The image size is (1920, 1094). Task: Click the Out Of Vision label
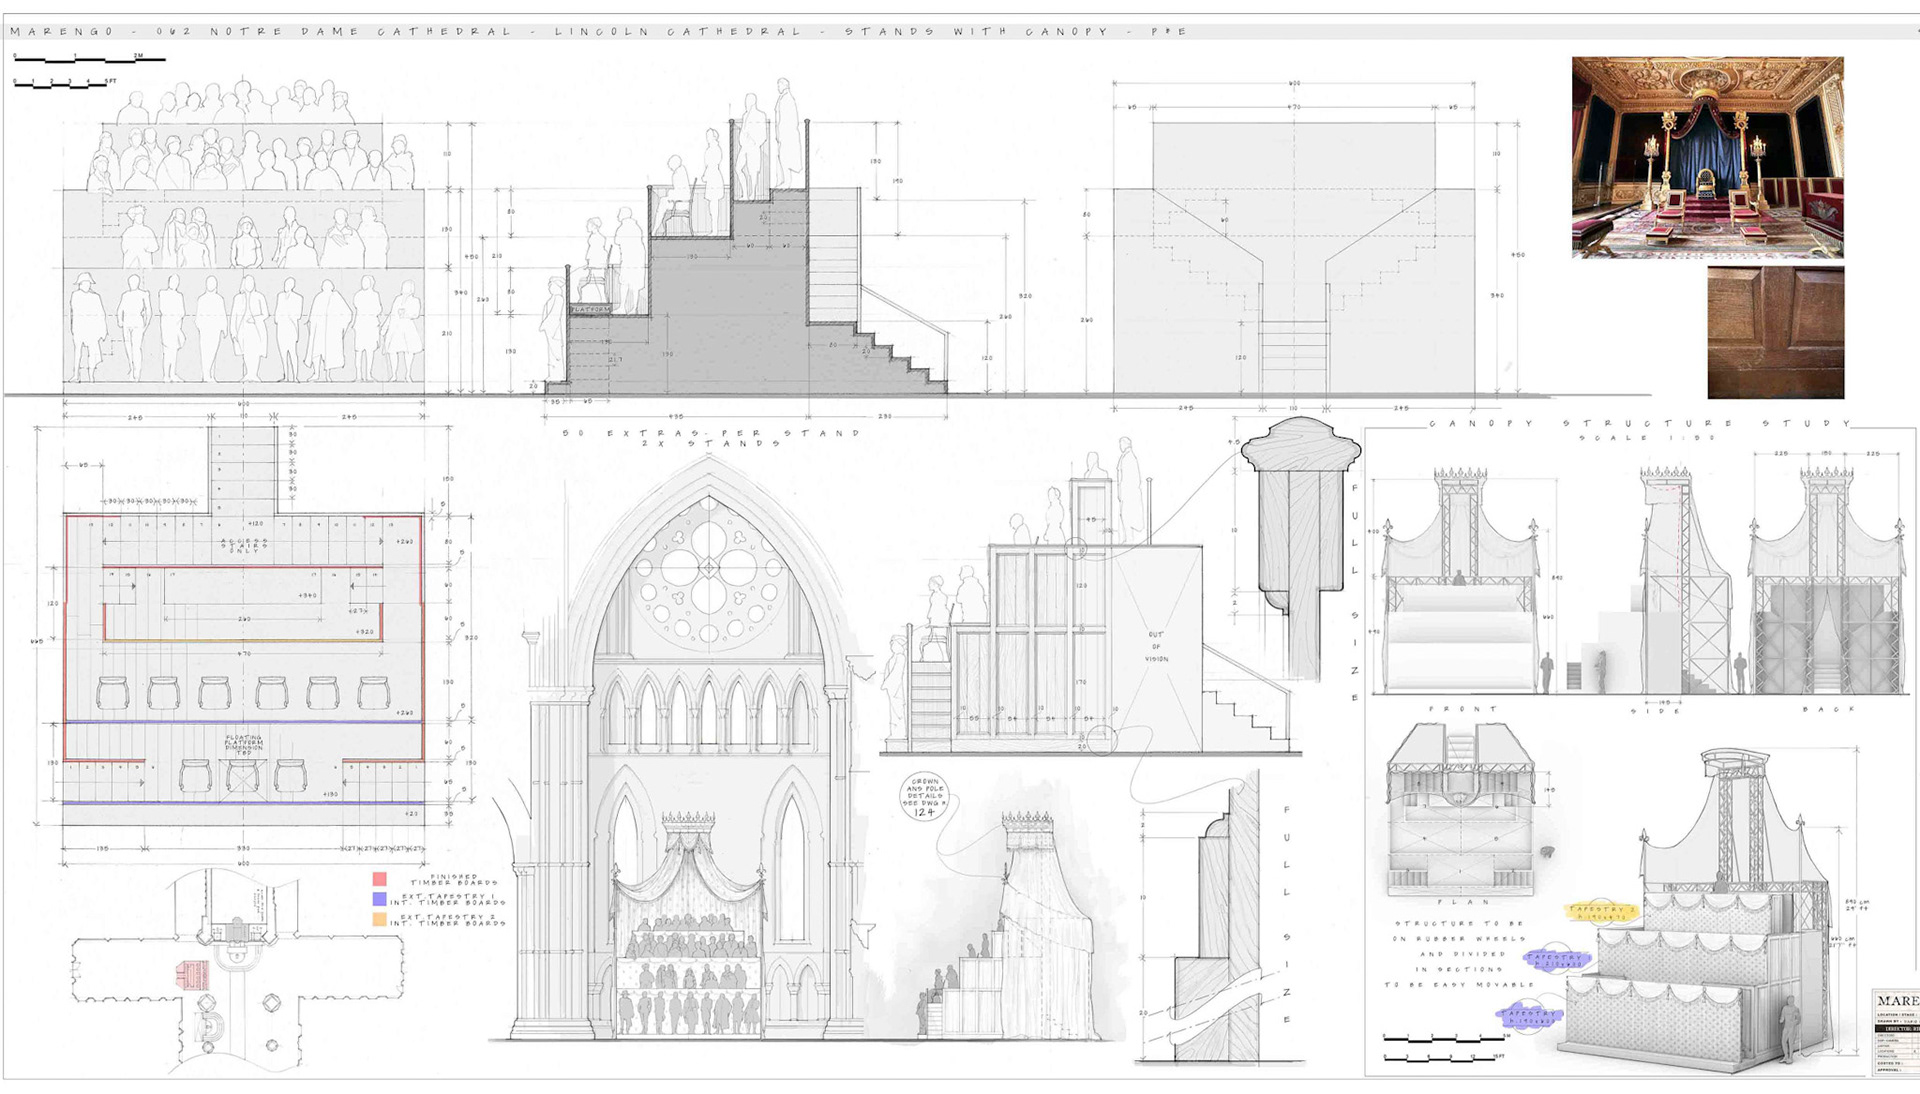pyautogui.click(x=1156, y=647)
